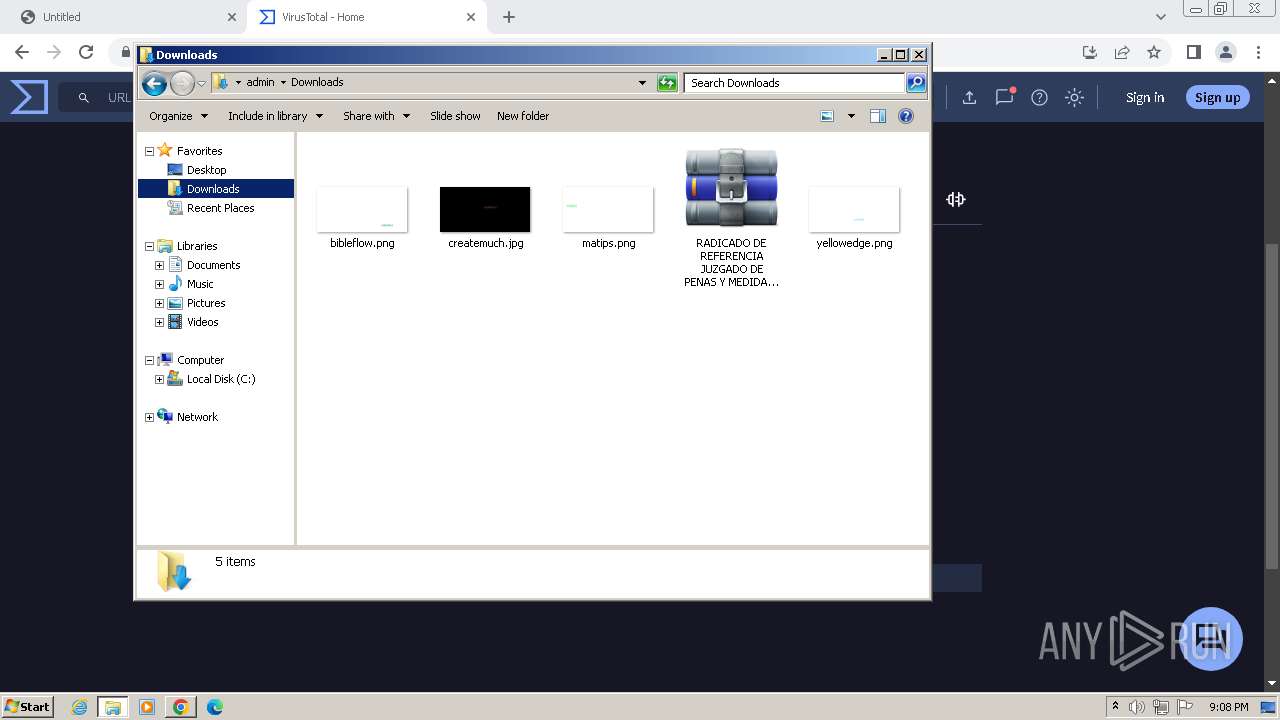Reload the Chrome page

86,52
